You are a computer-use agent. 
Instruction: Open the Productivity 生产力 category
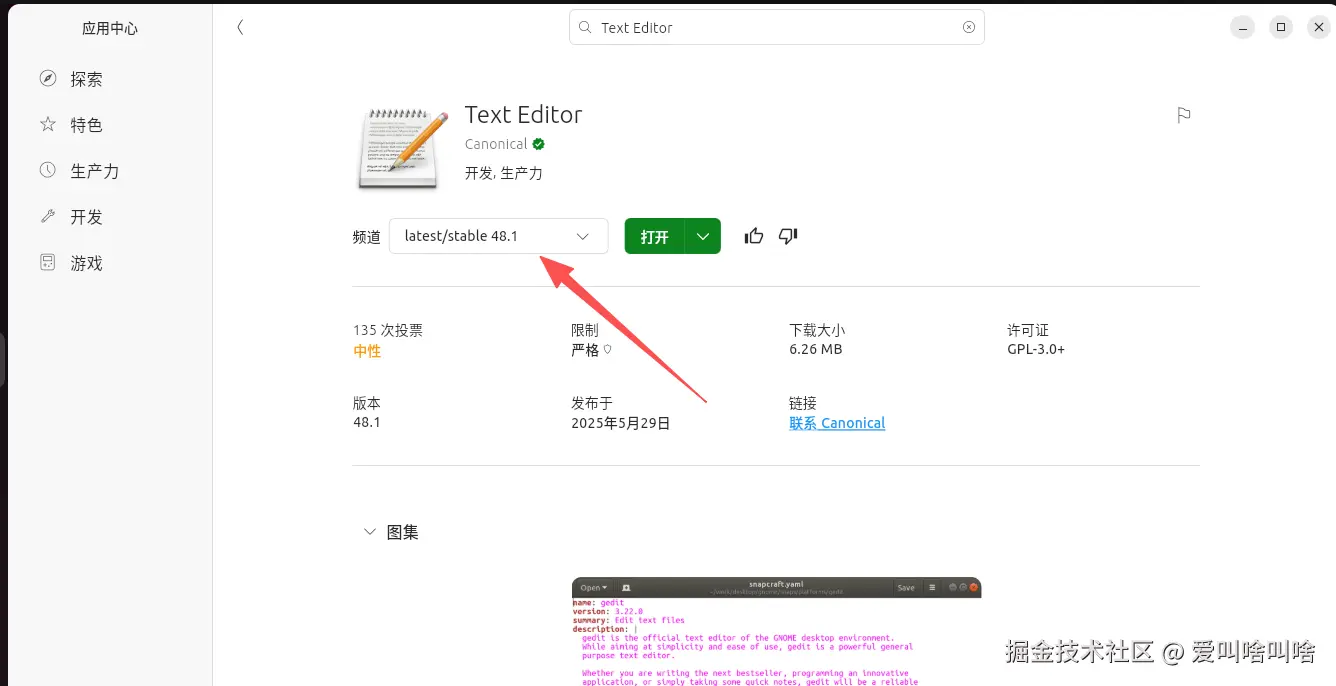click(x=110, y=171)
